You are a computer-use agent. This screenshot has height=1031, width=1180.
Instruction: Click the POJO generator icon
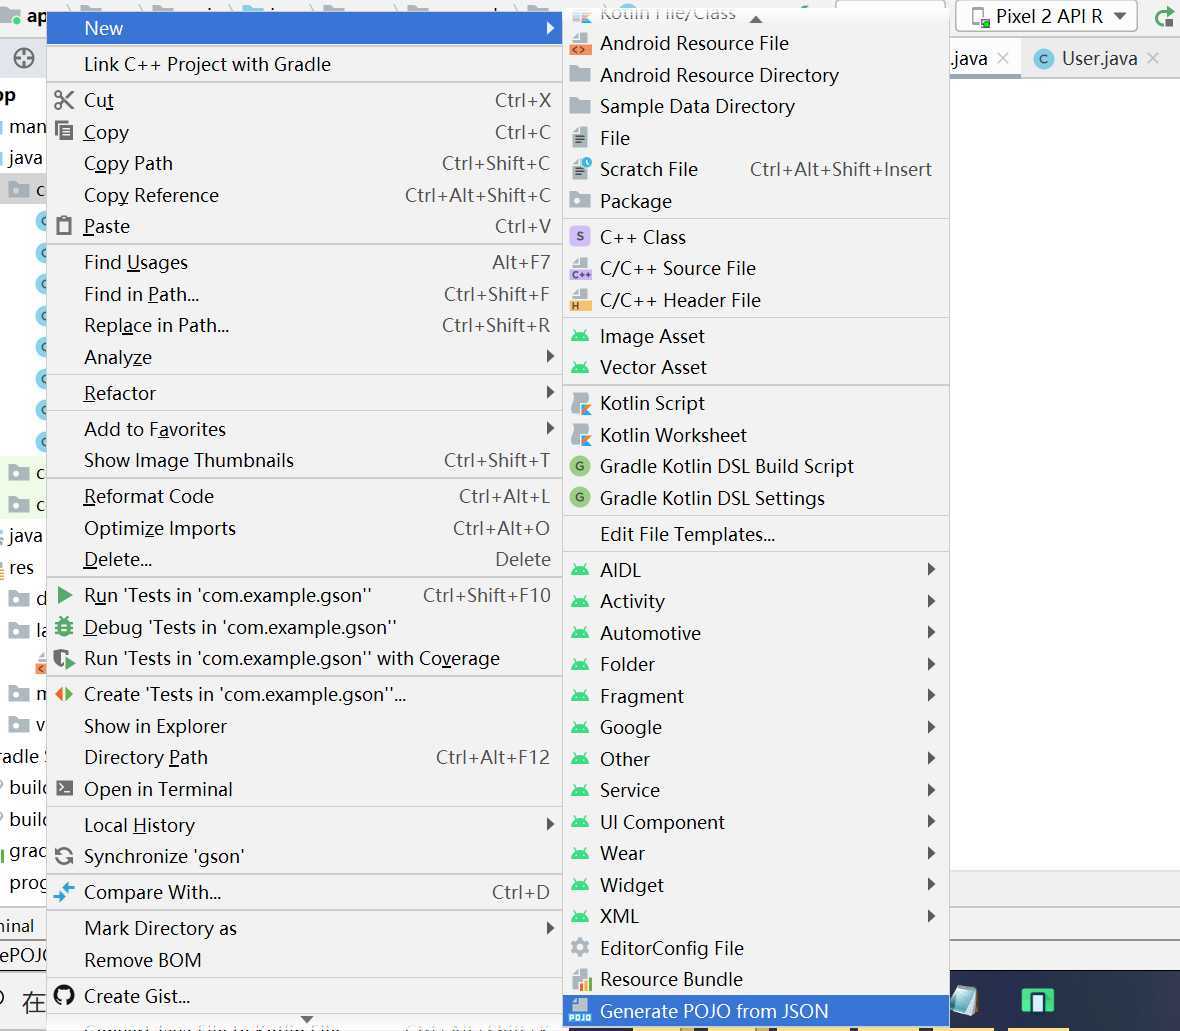point(579,1011)
